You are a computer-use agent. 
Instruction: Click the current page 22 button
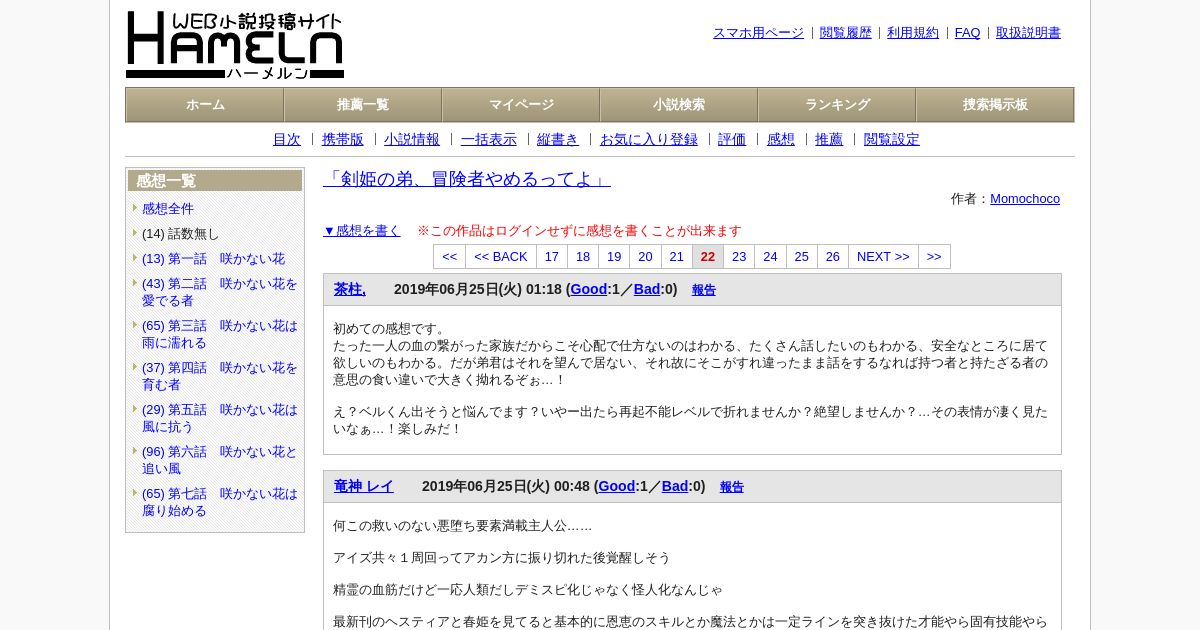[x=708, y=257]
